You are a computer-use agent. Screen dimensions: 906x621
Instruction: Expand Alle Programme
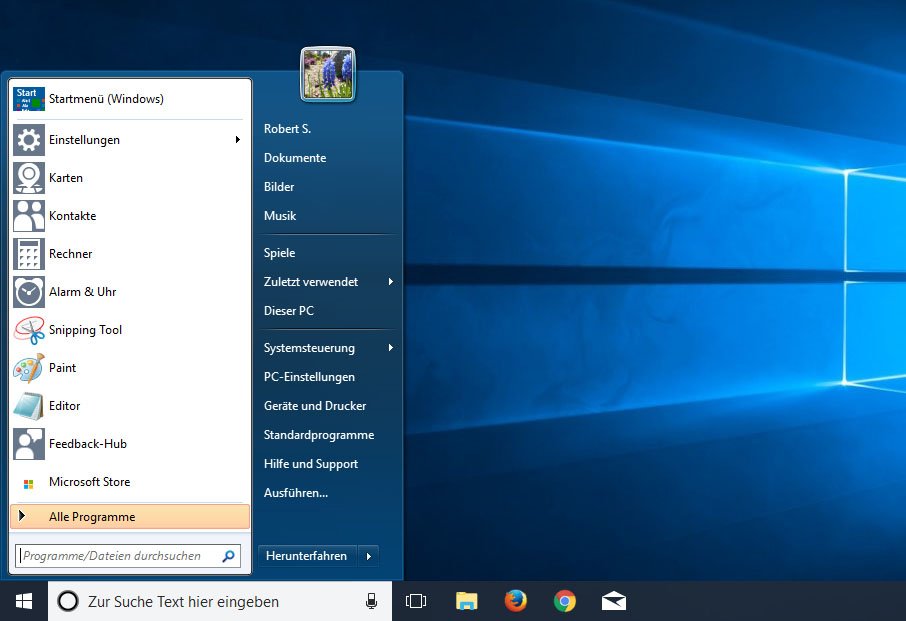(x=130, y=517)
